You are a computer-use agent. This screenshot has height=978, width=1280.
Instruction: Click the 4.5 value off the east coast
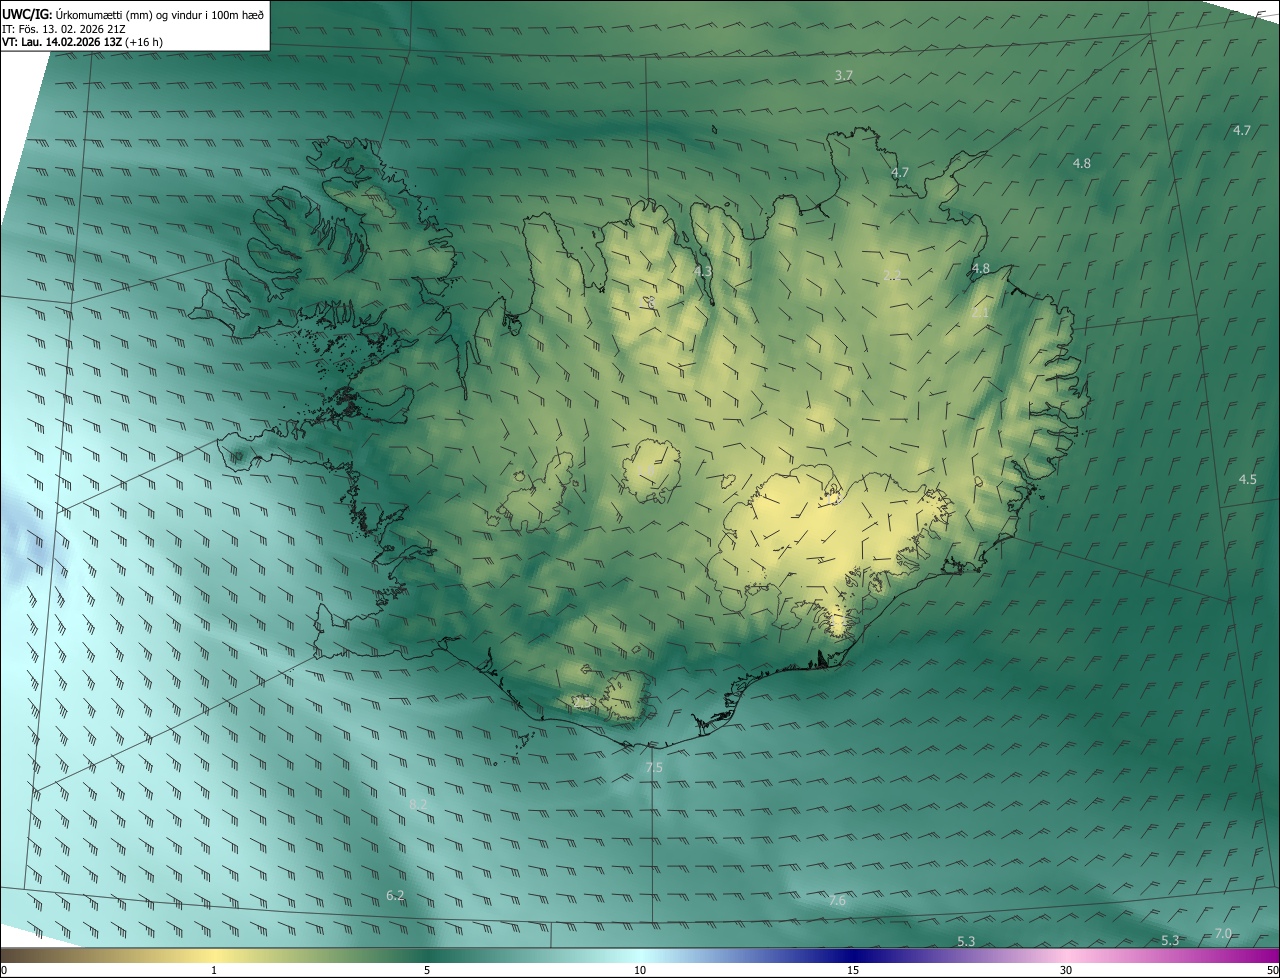coord(1247,480)
